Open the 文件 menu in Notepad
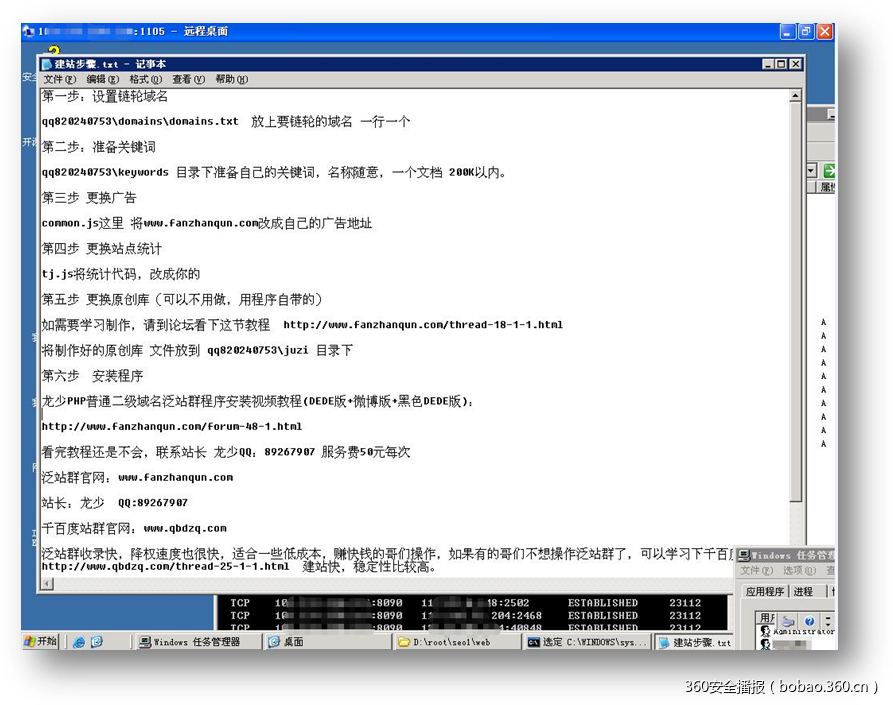This screenshot has width=893, height=705. [55, 79]
